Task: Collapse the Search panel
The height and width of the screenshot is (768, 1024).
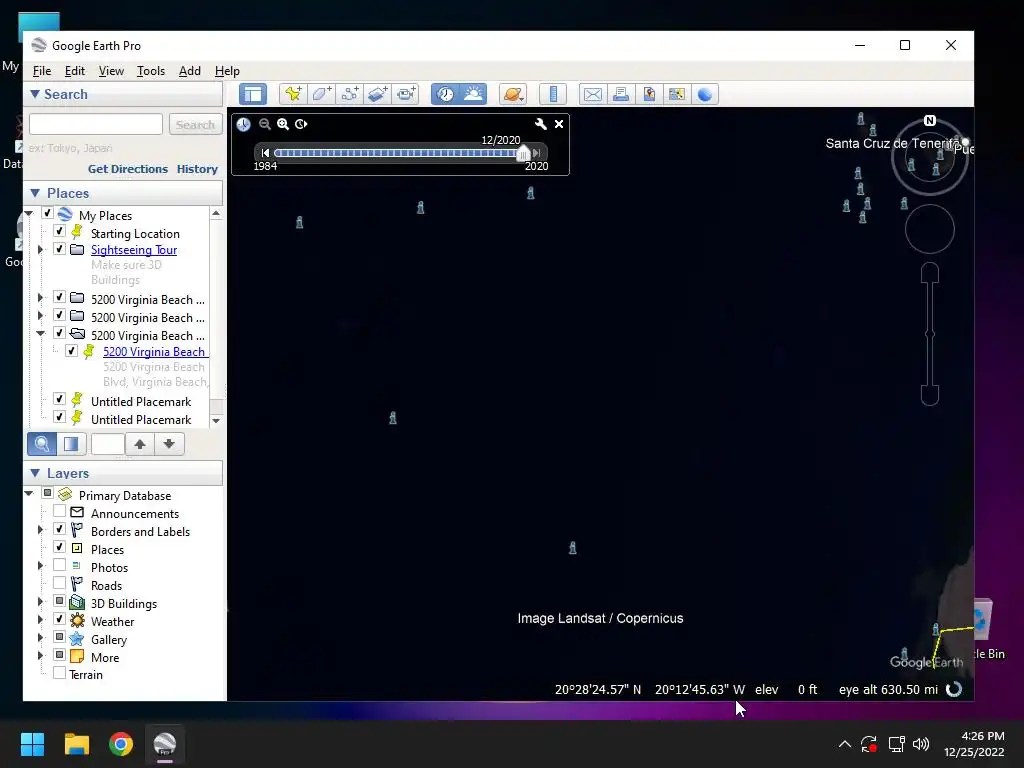Action: (35, 94)
